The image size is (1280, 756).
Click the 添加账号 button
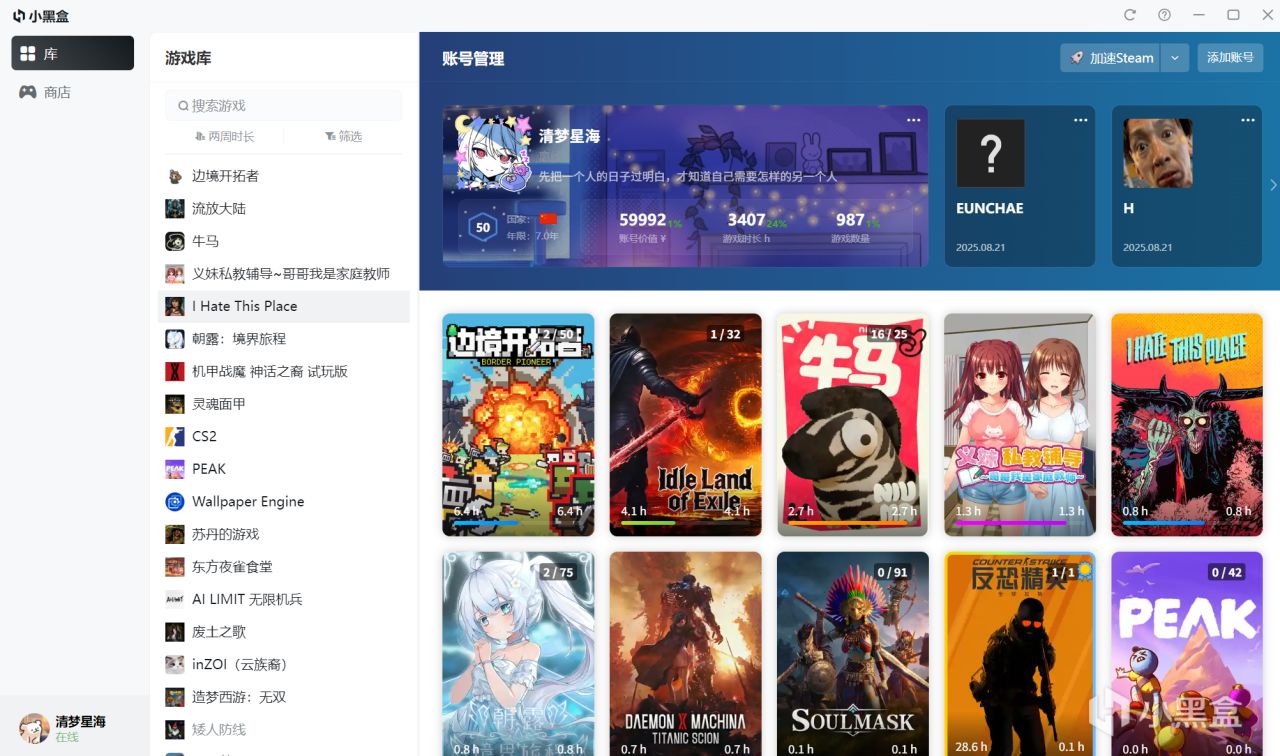(1230, 58)
